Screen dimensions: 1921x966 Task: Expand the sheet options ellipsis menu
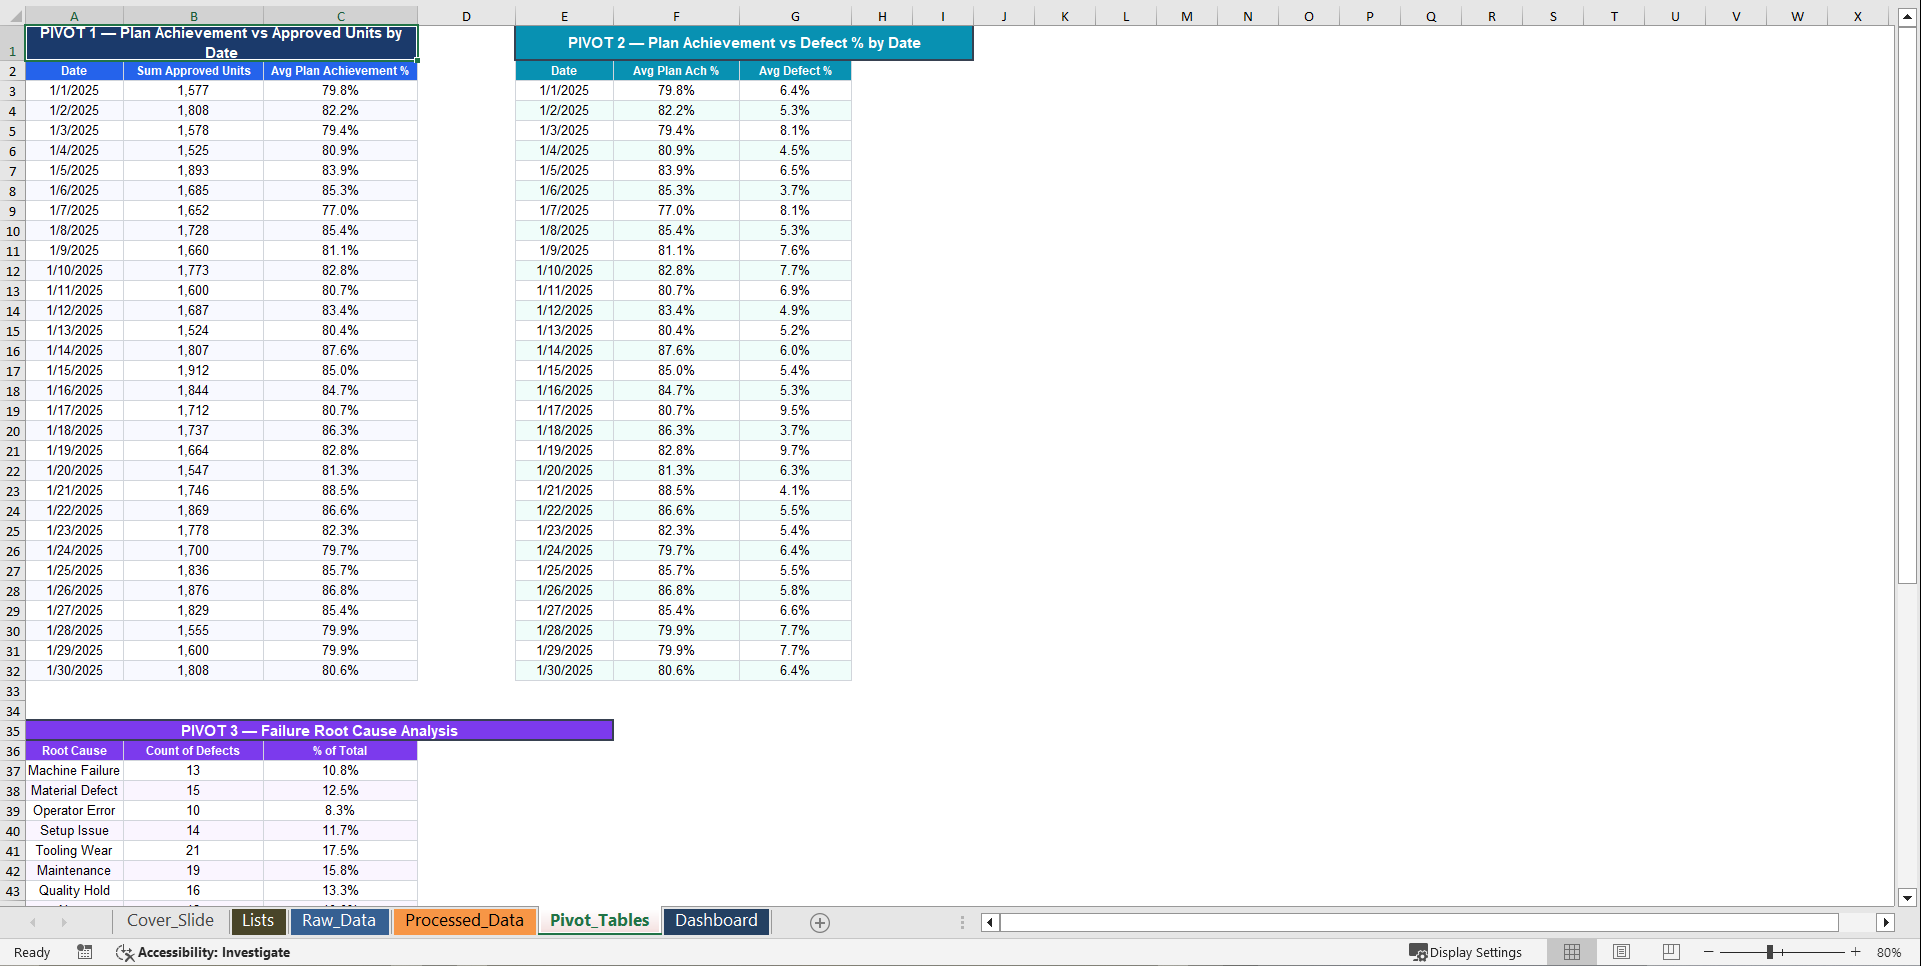963,922
